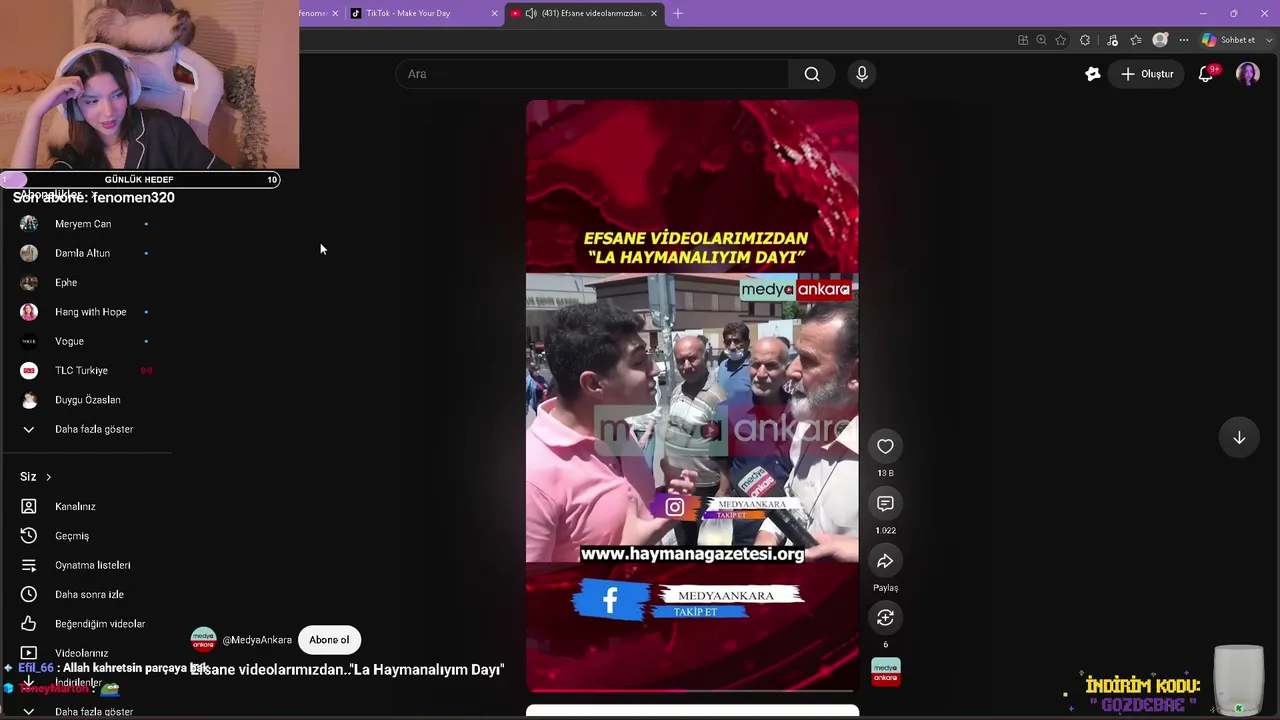Like the Short with the heart icon

click(885, 446)
